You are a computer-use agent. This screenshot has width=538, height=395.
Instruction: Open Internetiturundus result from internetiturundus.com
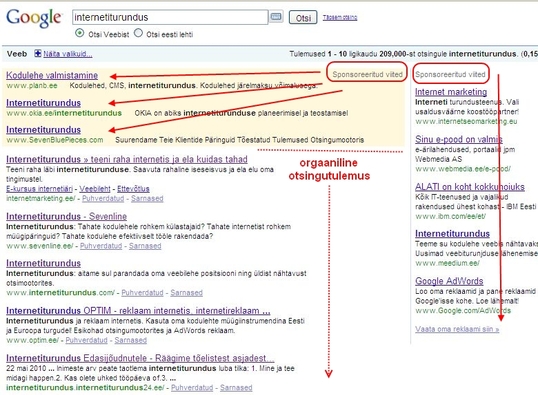(x=43, y=263)
